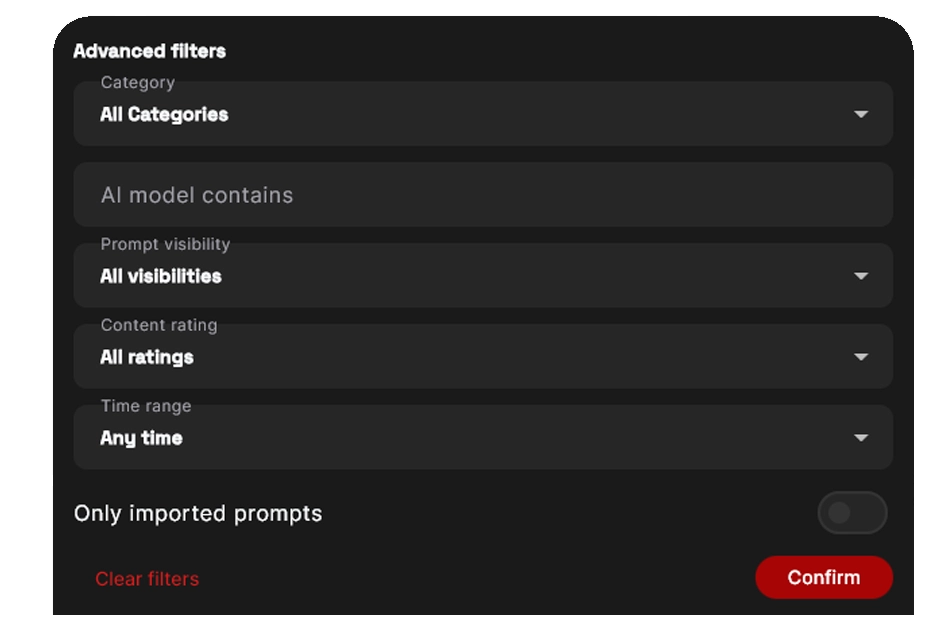The image size is (939, 639).
Task: Click the Advanced filters heading
Action: click(150, 51)
